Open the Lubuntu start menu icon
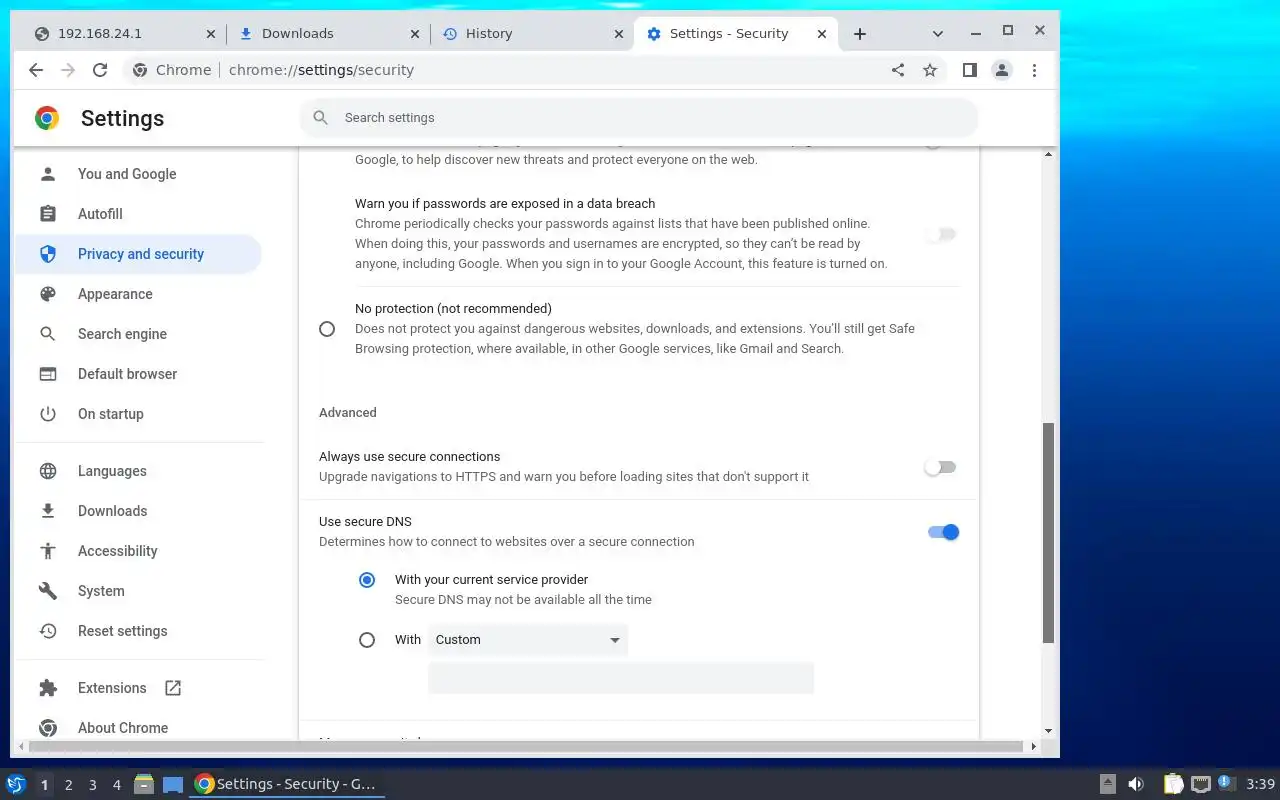 point(16,784)
